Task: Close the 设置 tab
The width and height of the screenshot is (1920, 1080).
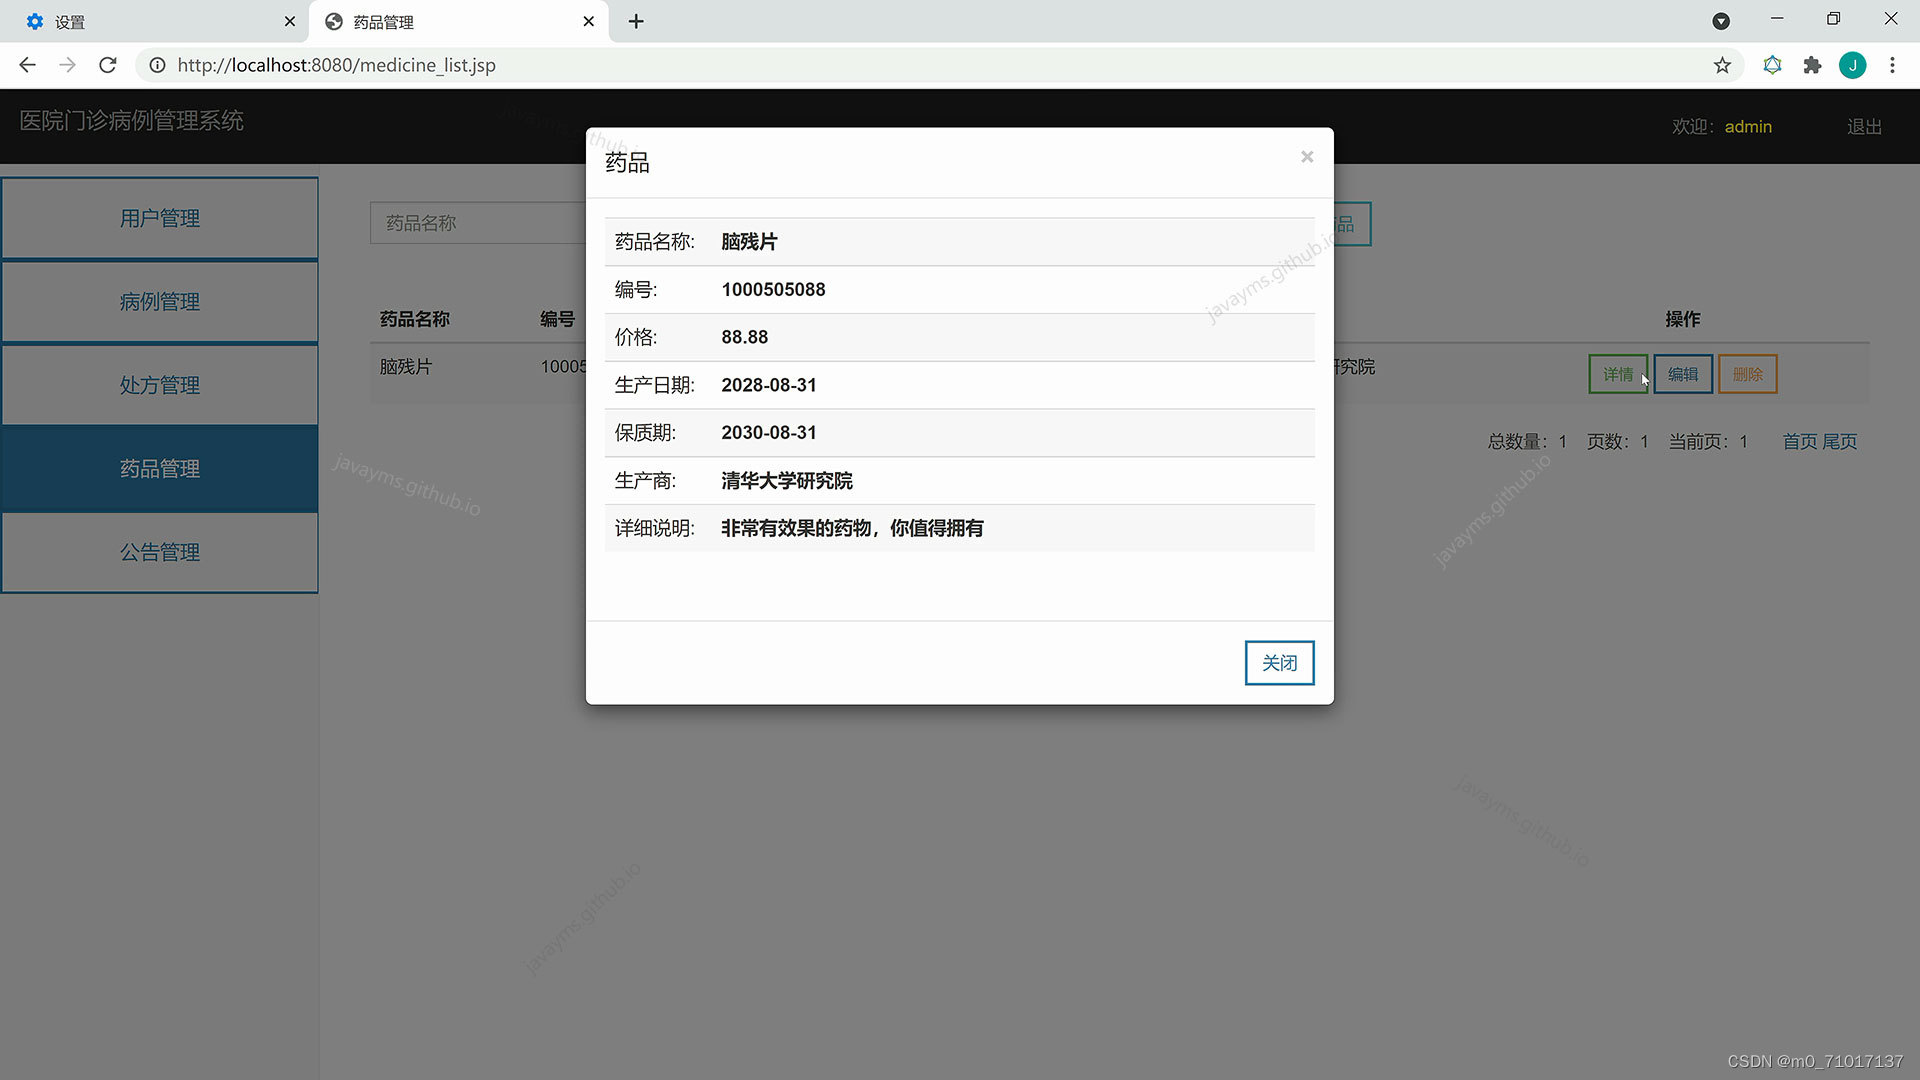Action: tap(289, 21)
